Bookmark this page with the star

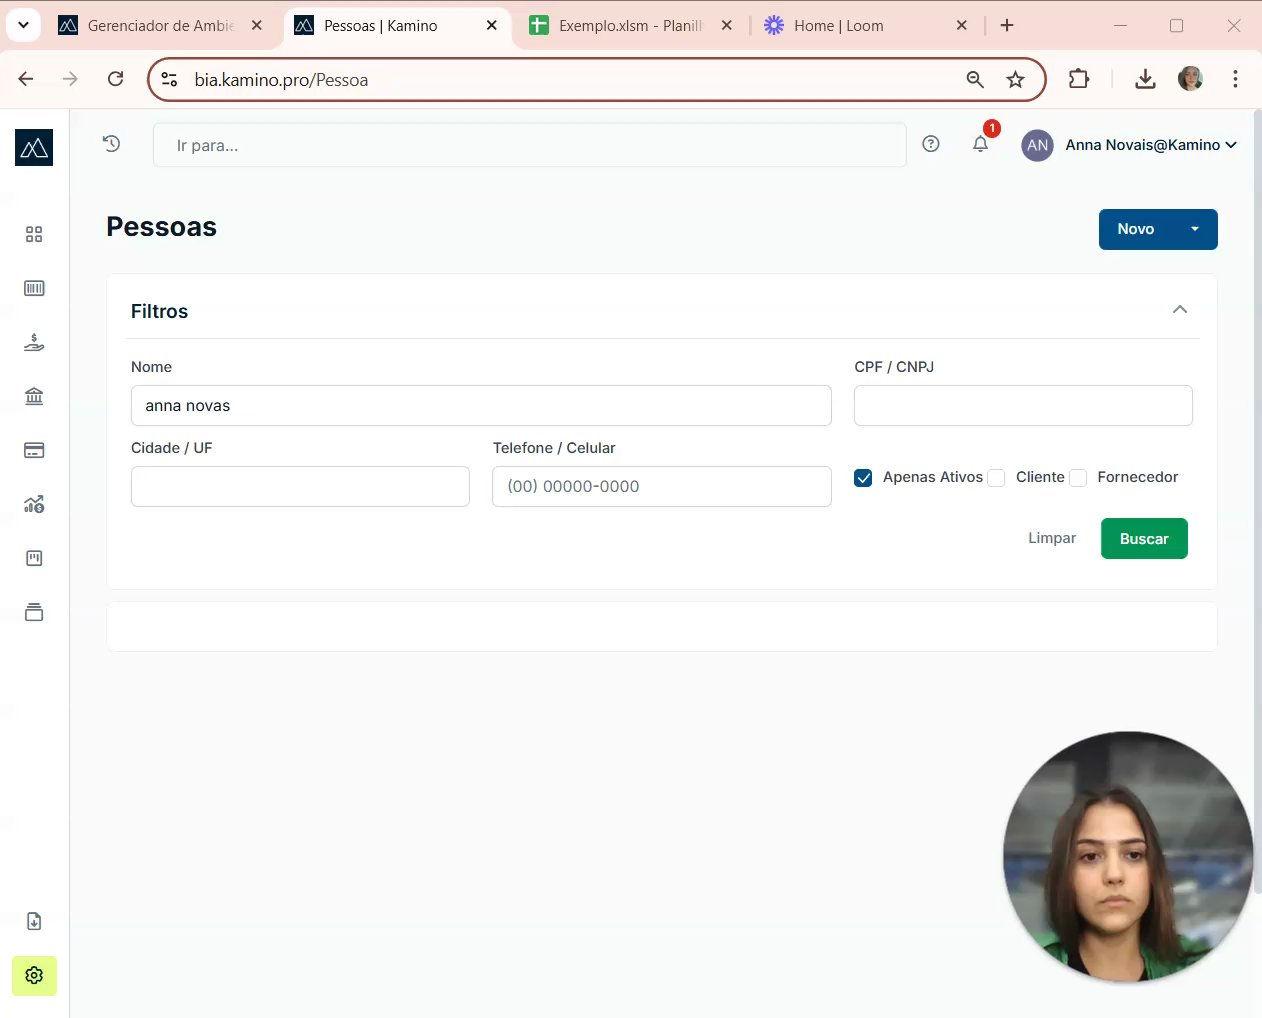pos(1016,80)
